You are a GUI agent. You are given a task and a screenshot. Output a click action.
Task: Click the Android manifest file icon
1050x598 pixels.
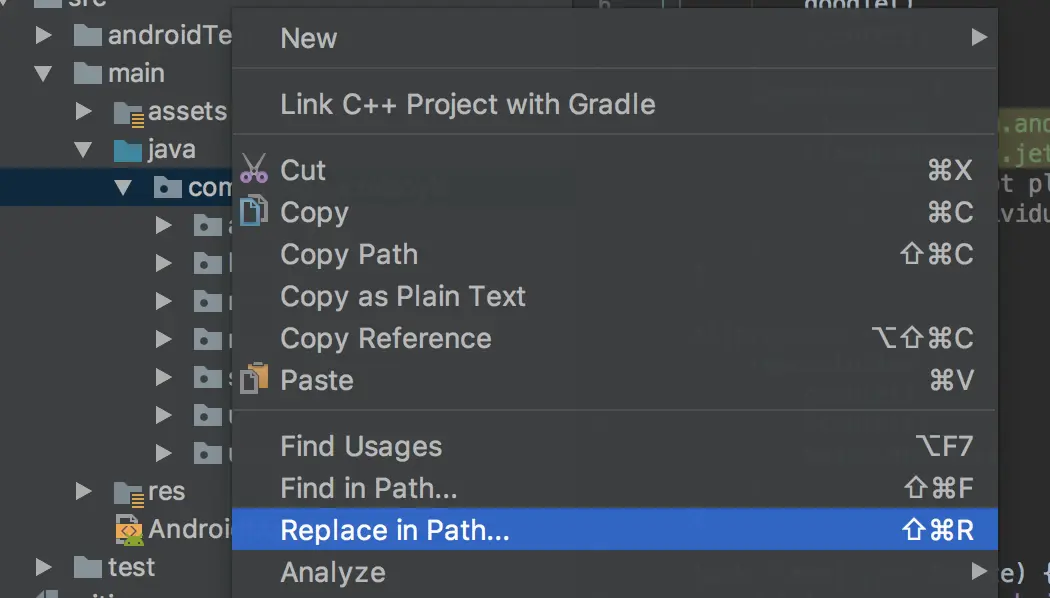pos(129,528)
